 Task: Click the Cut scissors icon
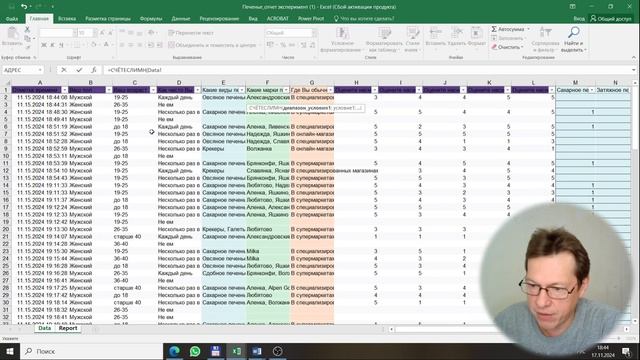27,30
